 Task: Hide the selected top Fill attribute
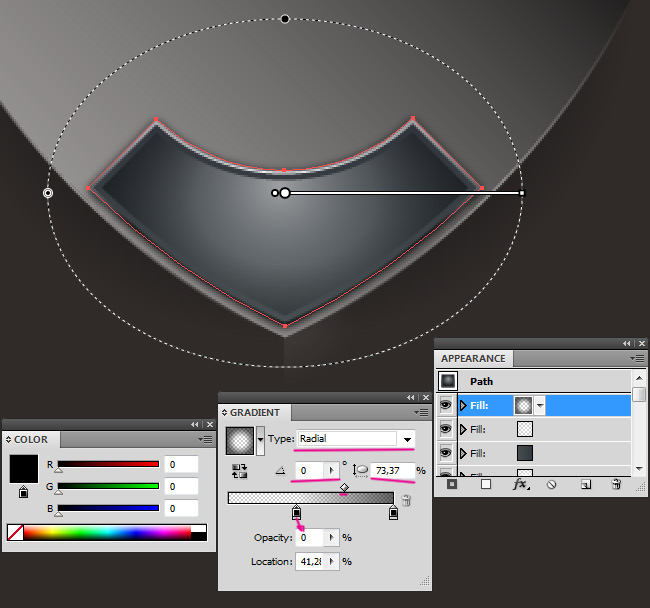point(447,405)
